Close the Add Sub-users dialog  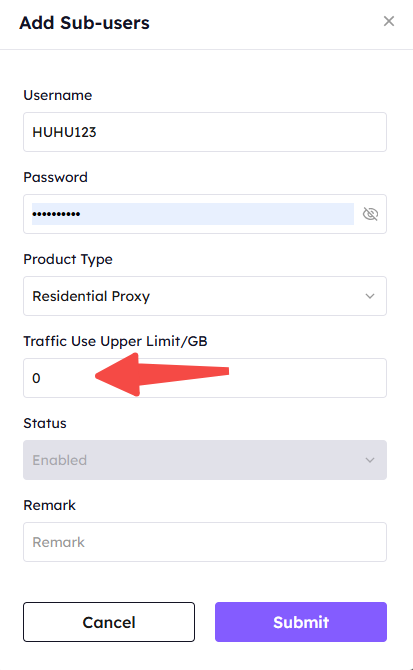tap(389, 21)
